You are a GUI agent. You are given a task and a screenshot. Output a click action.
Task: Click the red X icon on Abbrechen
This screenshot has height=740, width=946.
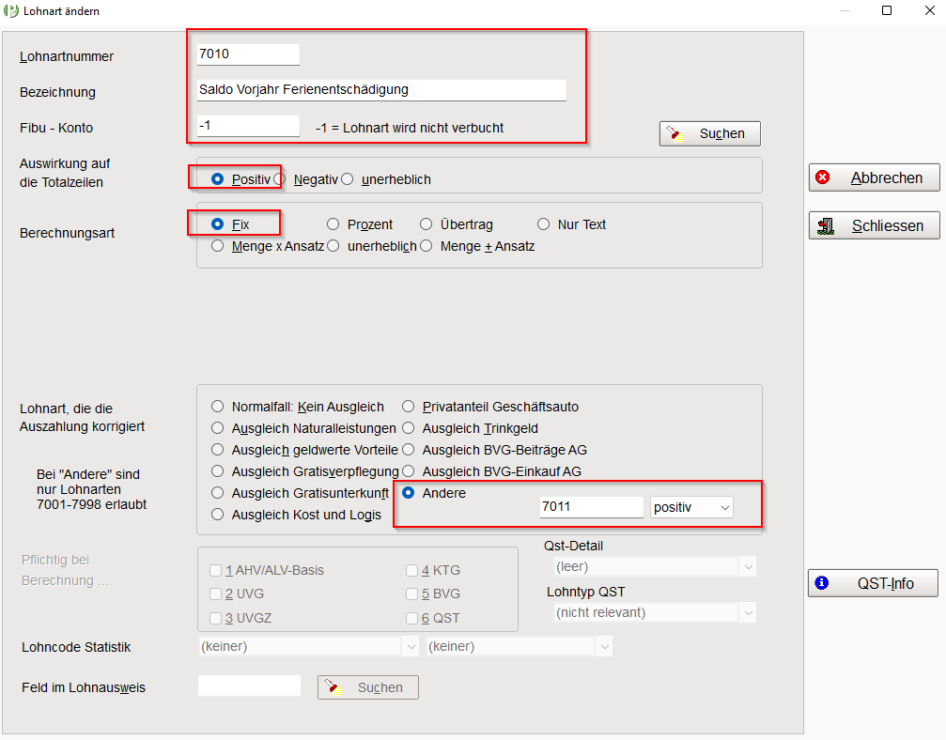(822, 177)
